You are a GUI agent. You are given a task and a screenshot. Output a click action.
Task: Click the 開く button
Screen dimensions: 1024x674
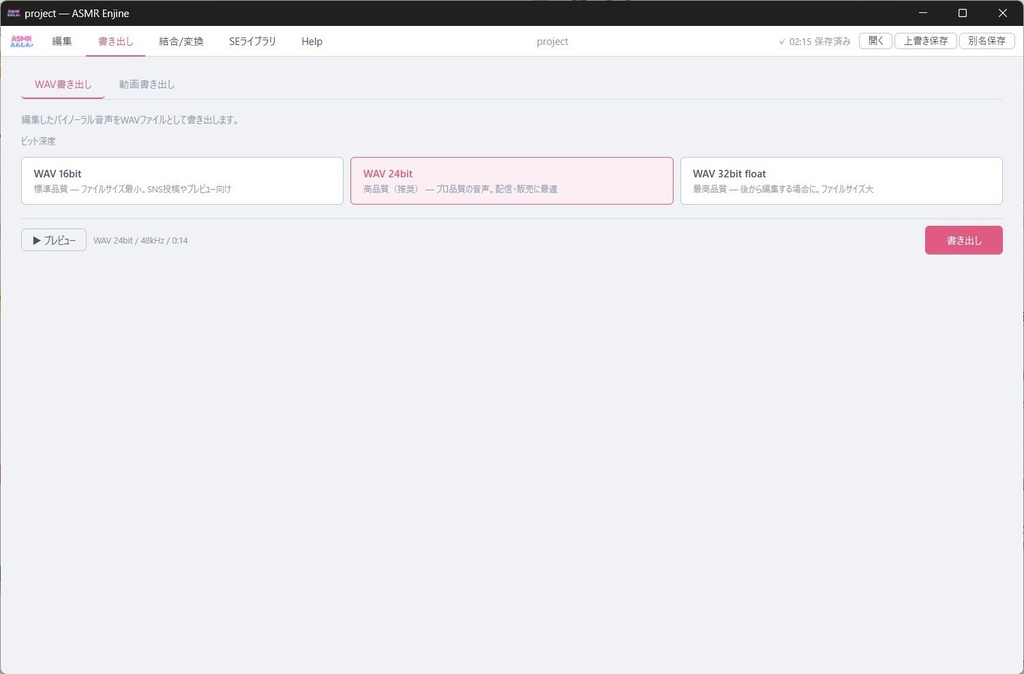pos(876,40)
